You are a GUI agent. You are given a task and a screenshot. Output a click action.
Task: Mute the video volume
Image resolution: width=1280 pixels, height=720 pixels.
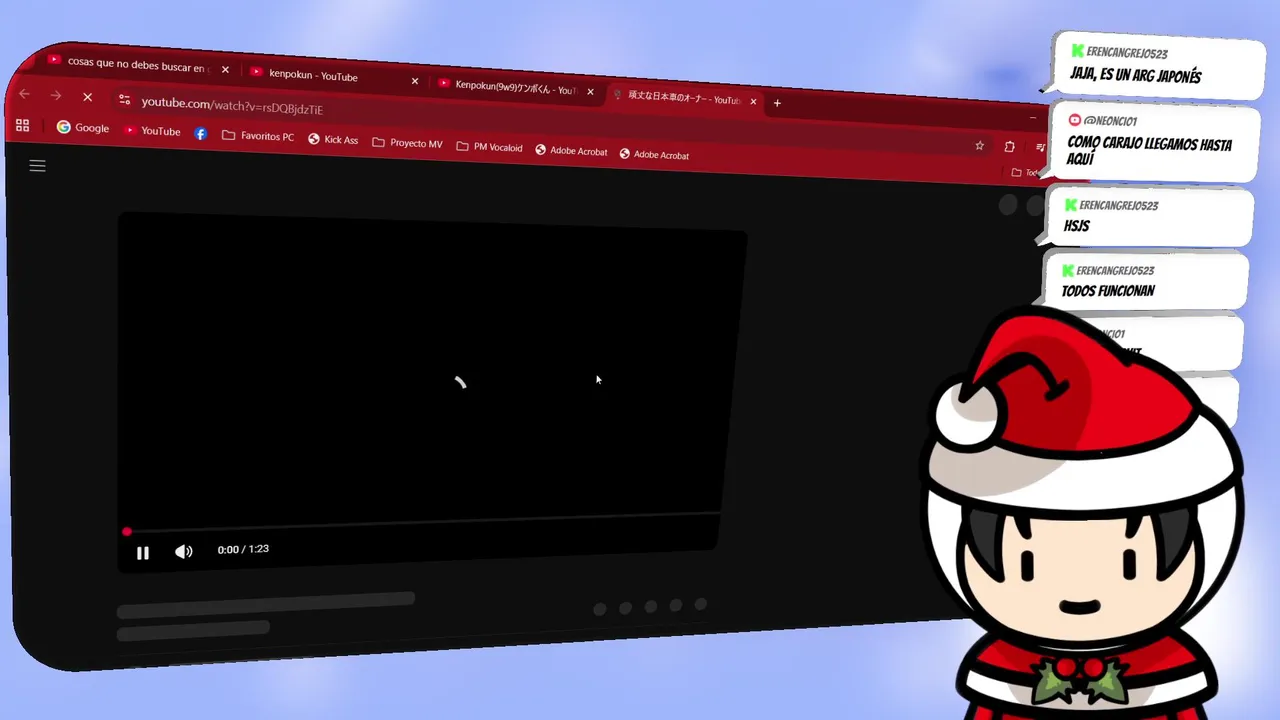pyautogui.click(x=184, y=552)
